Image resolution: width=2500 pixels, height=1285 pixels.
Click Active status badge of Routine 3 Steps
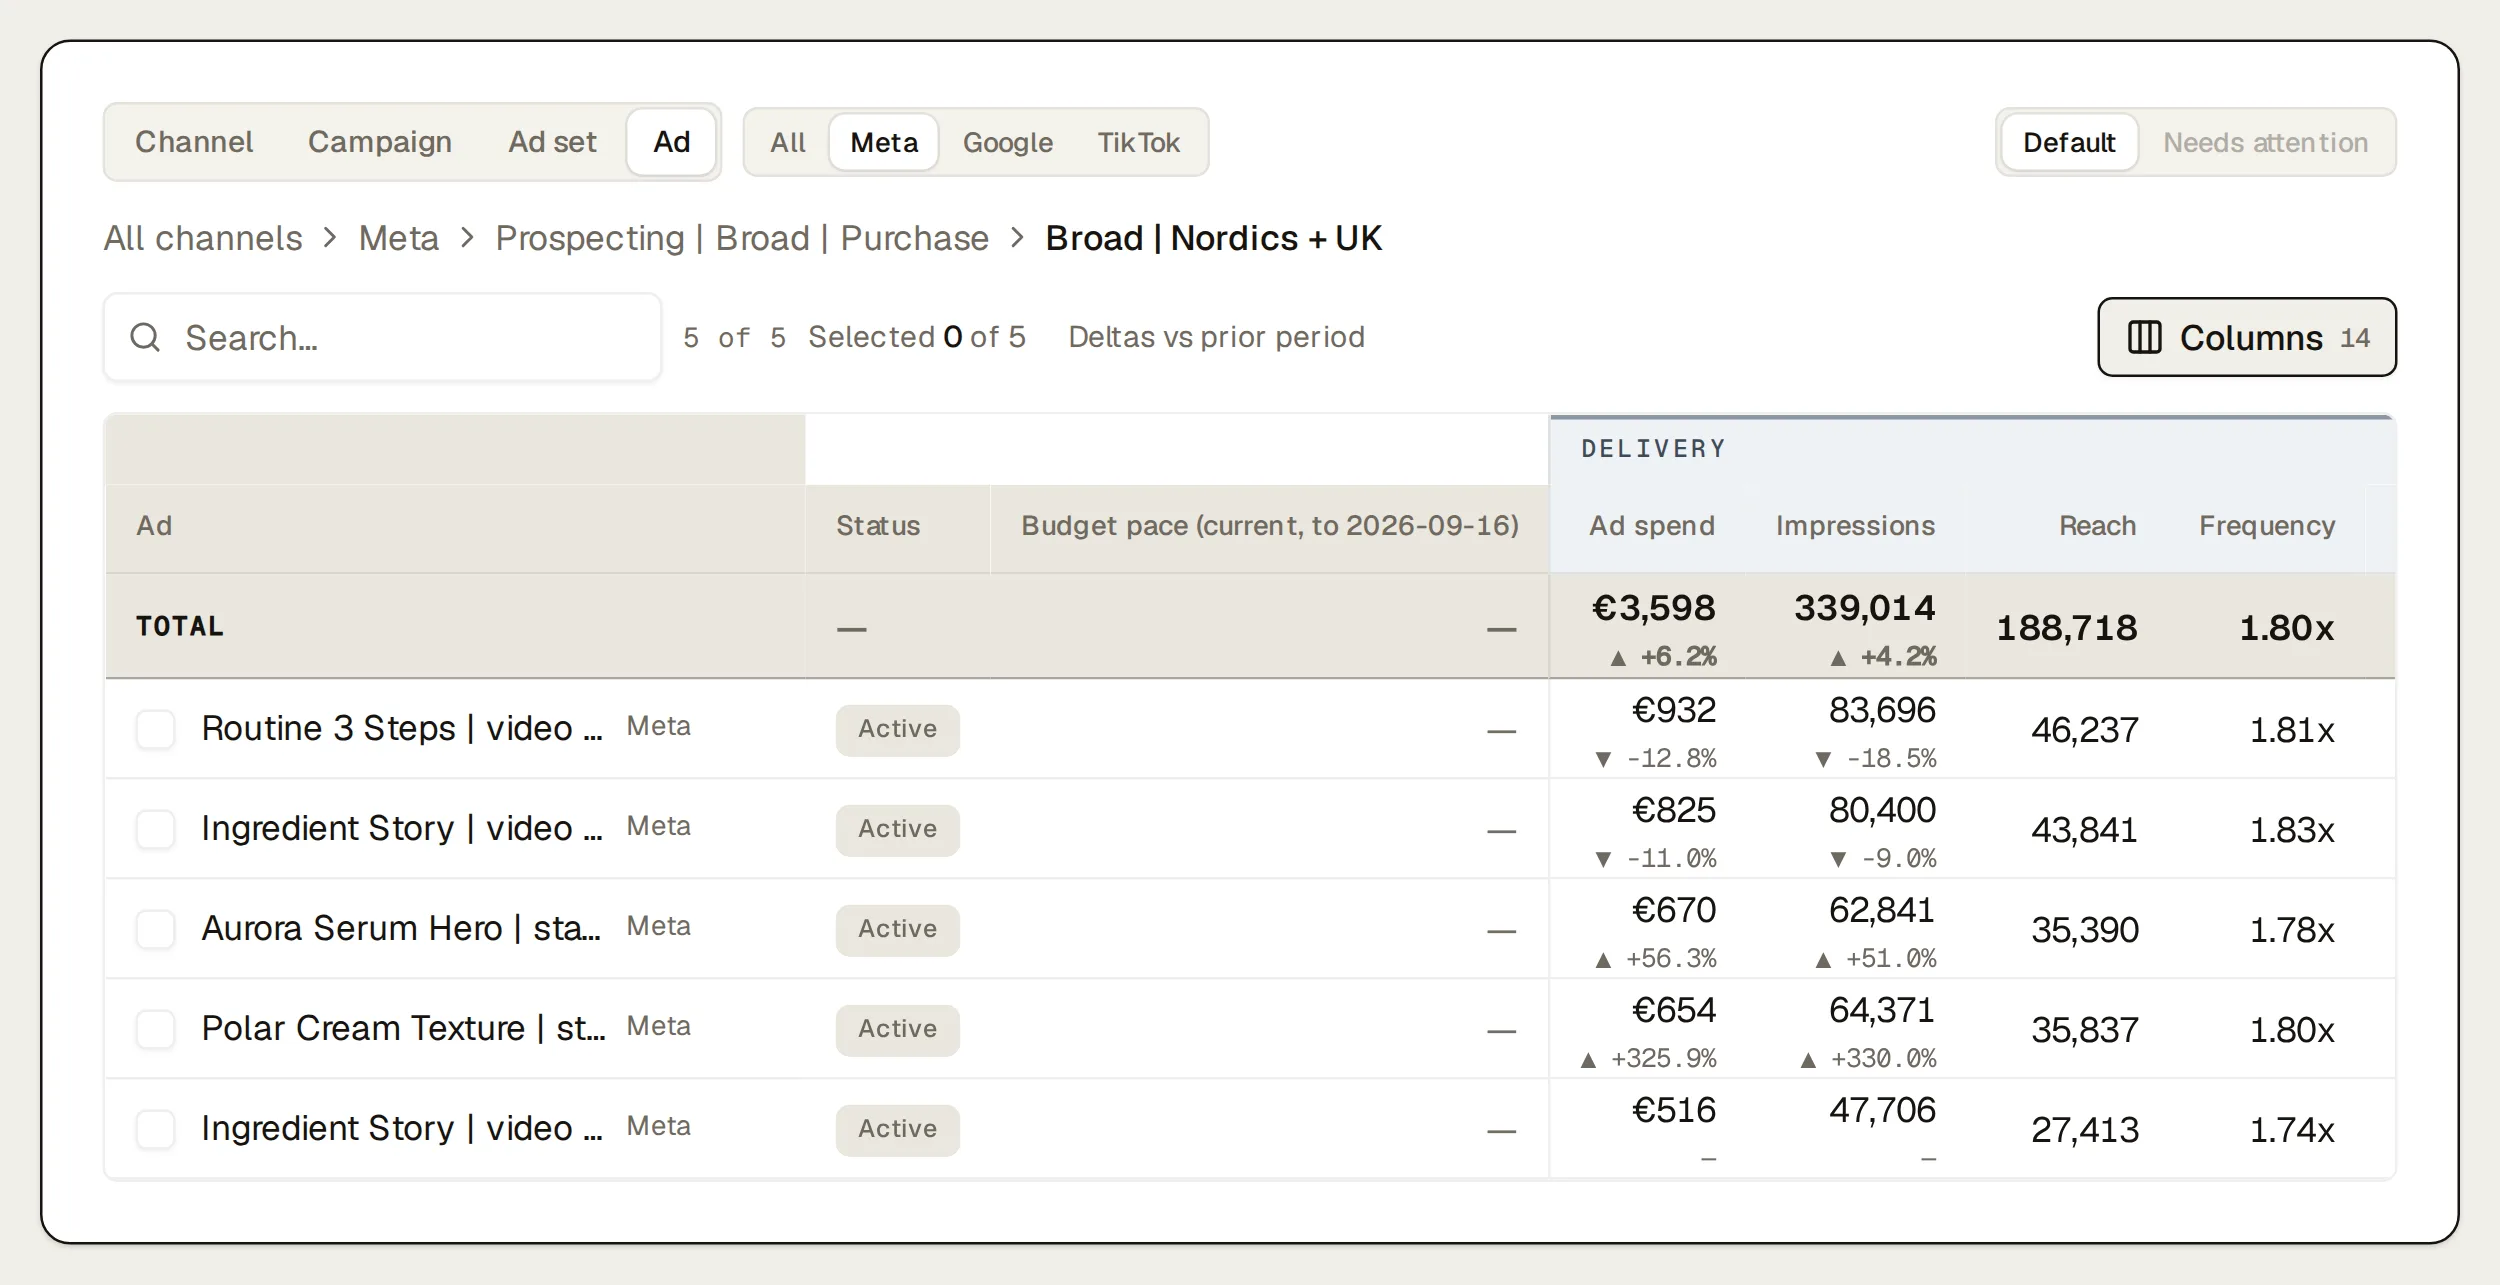tap(897, 729)
